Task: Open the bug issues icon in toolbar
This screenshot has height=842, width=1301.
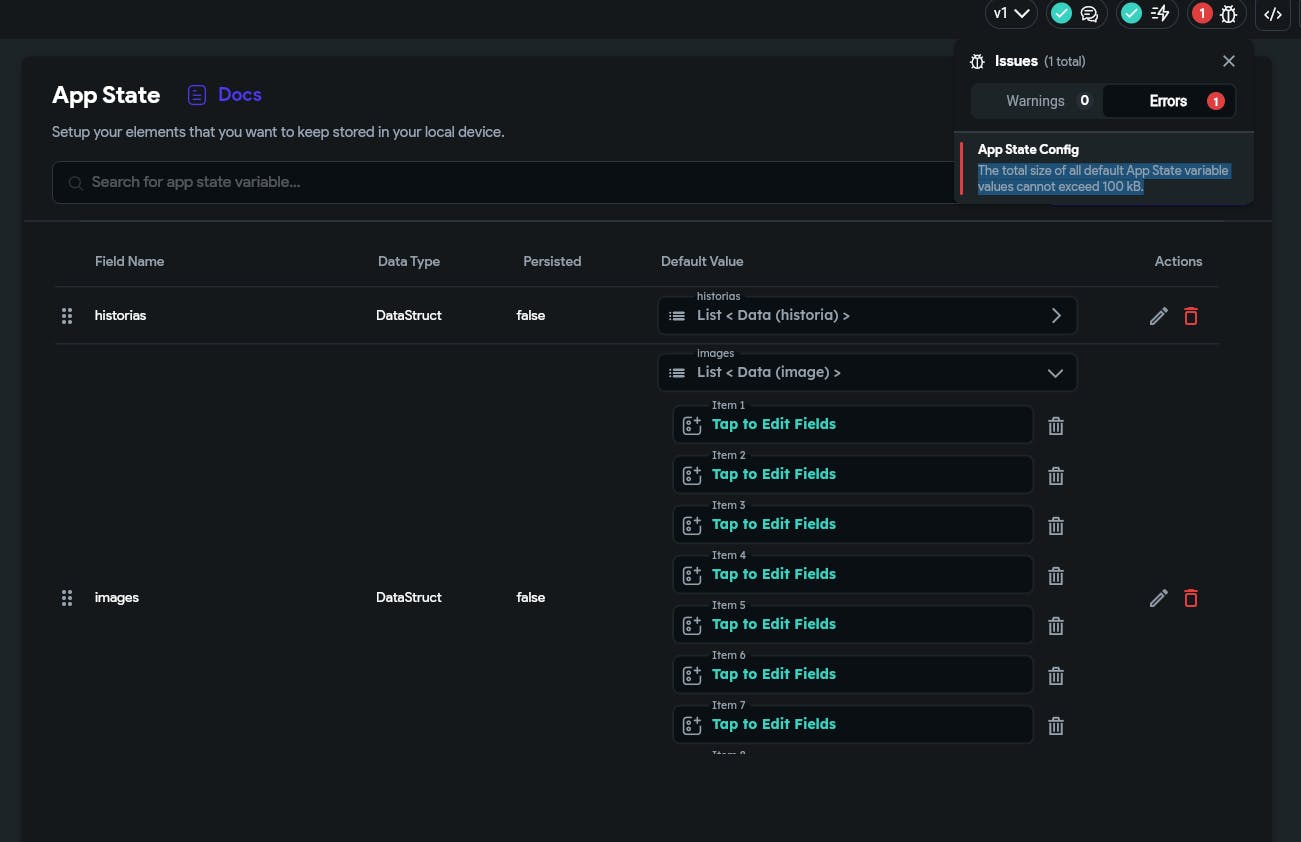Action: coord(1229,14)
